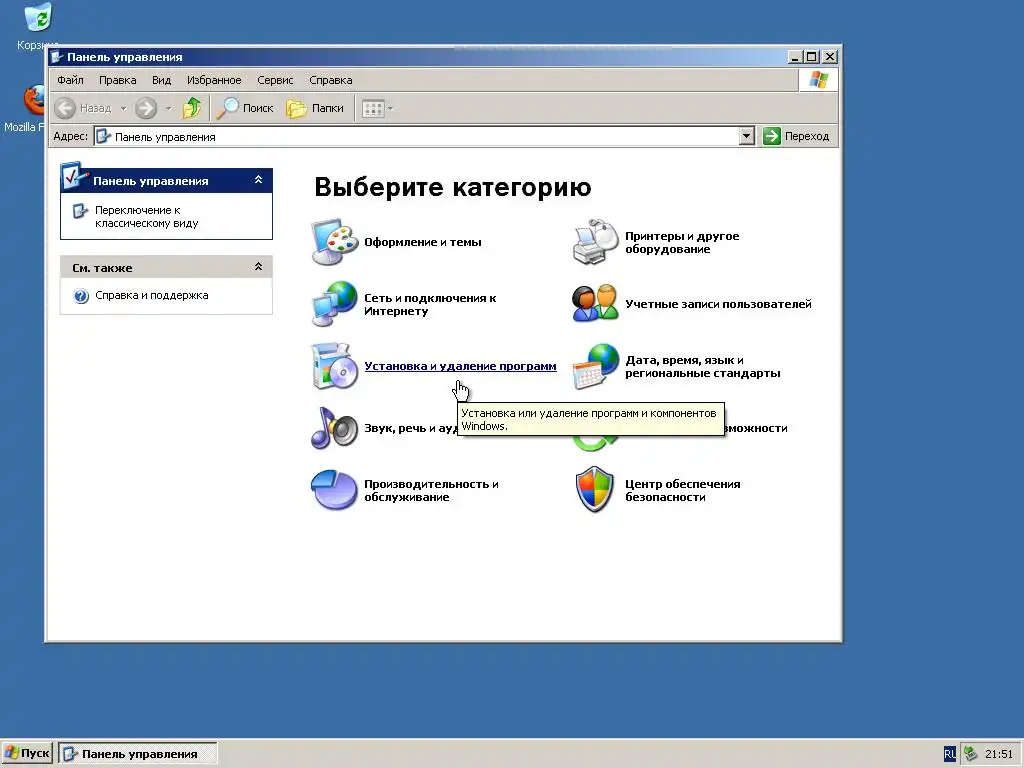
Task: Open the Appearance and Themes palette icon
Action: [334, 242]
